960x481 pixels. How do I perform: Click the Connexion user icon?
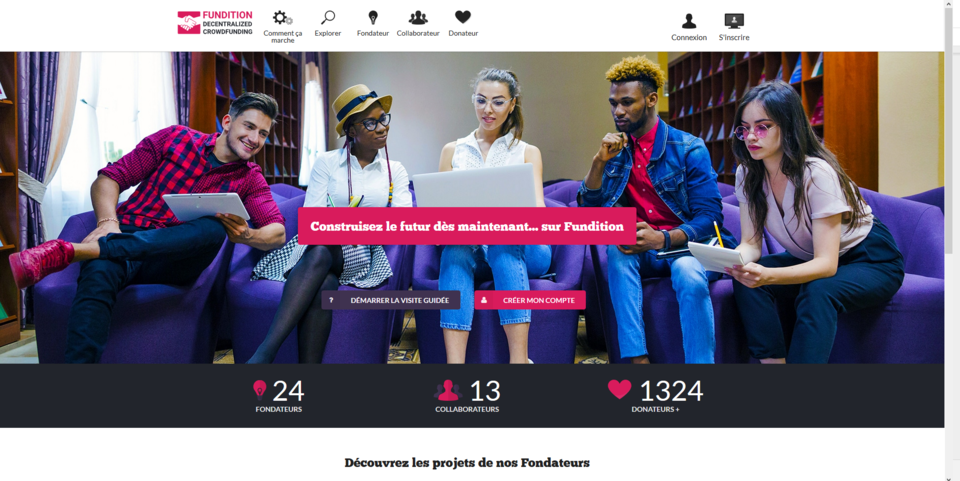[689, 21]
